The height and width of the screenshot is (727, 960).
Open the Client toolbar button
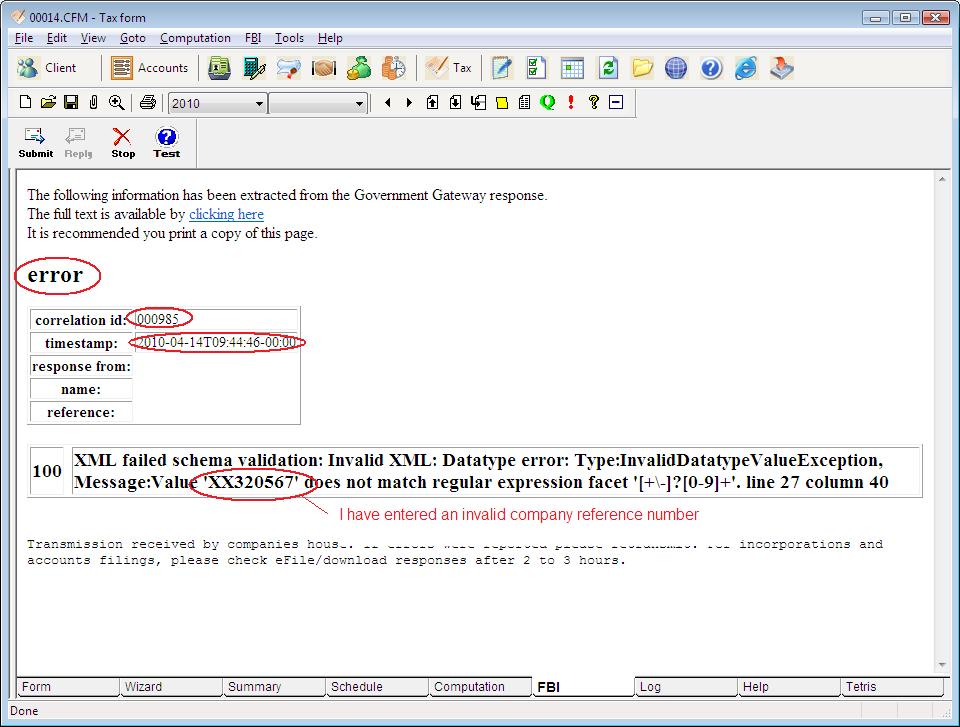47,68
